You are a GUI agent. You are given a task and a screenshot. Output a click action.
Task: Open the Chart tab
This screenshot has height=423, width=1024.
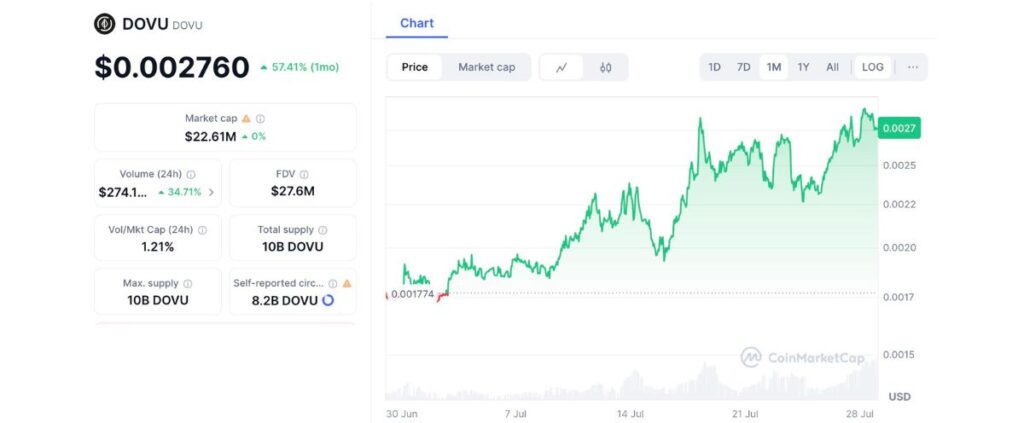(417, 23)
